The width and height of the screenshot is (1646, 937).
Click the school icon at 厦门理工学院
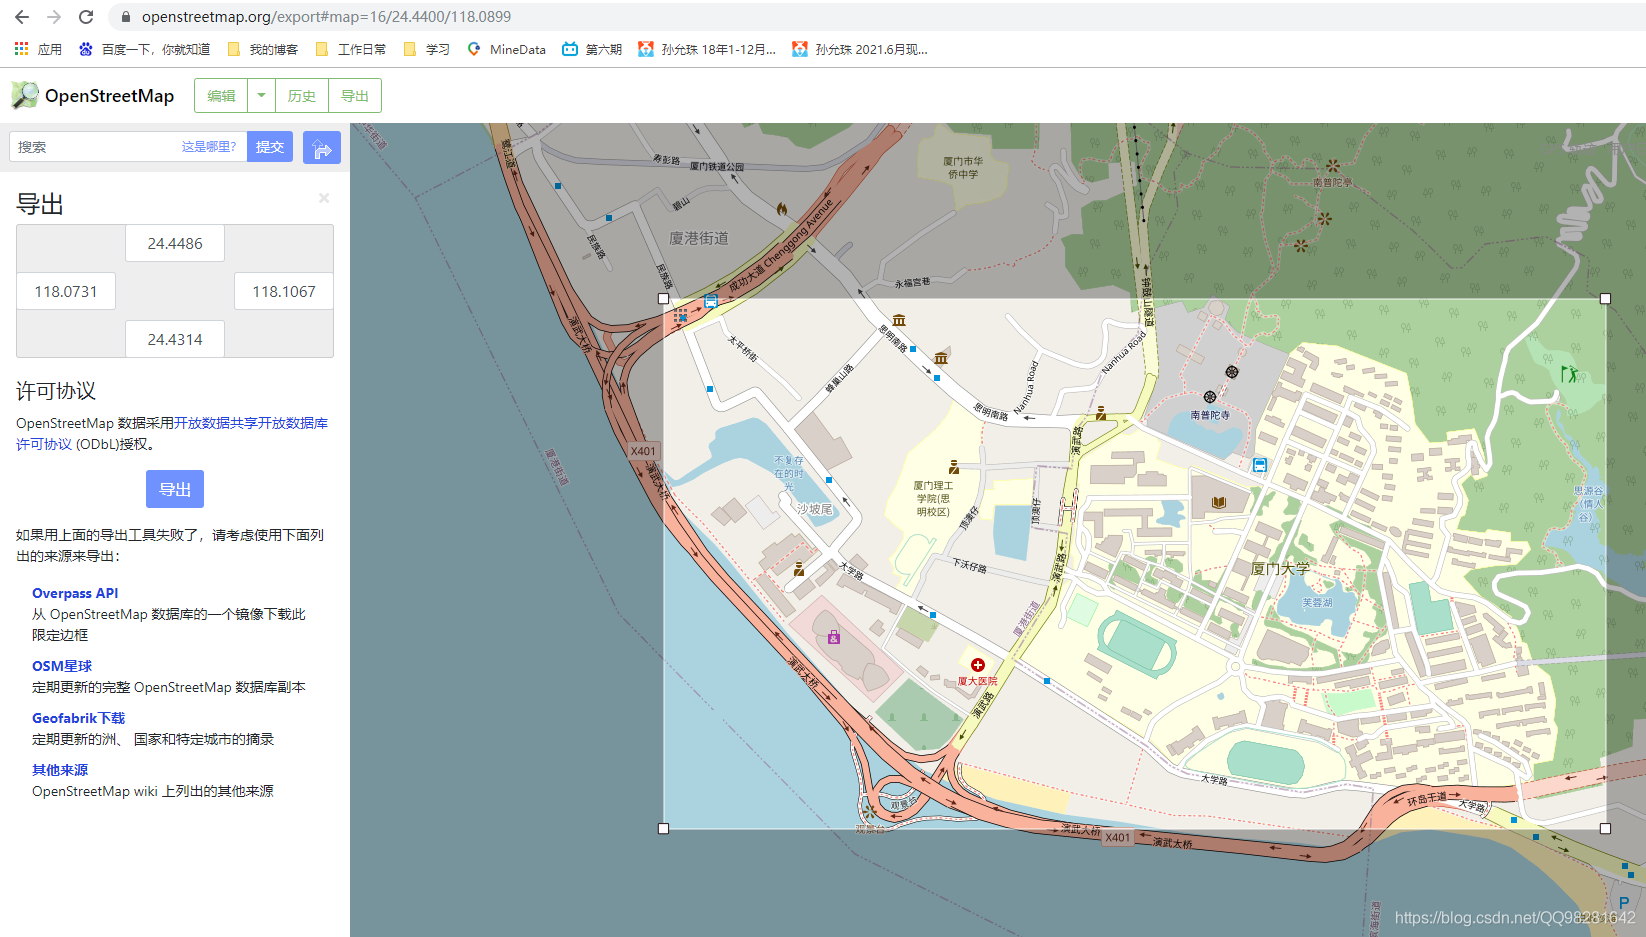click(x=954, y=467)
